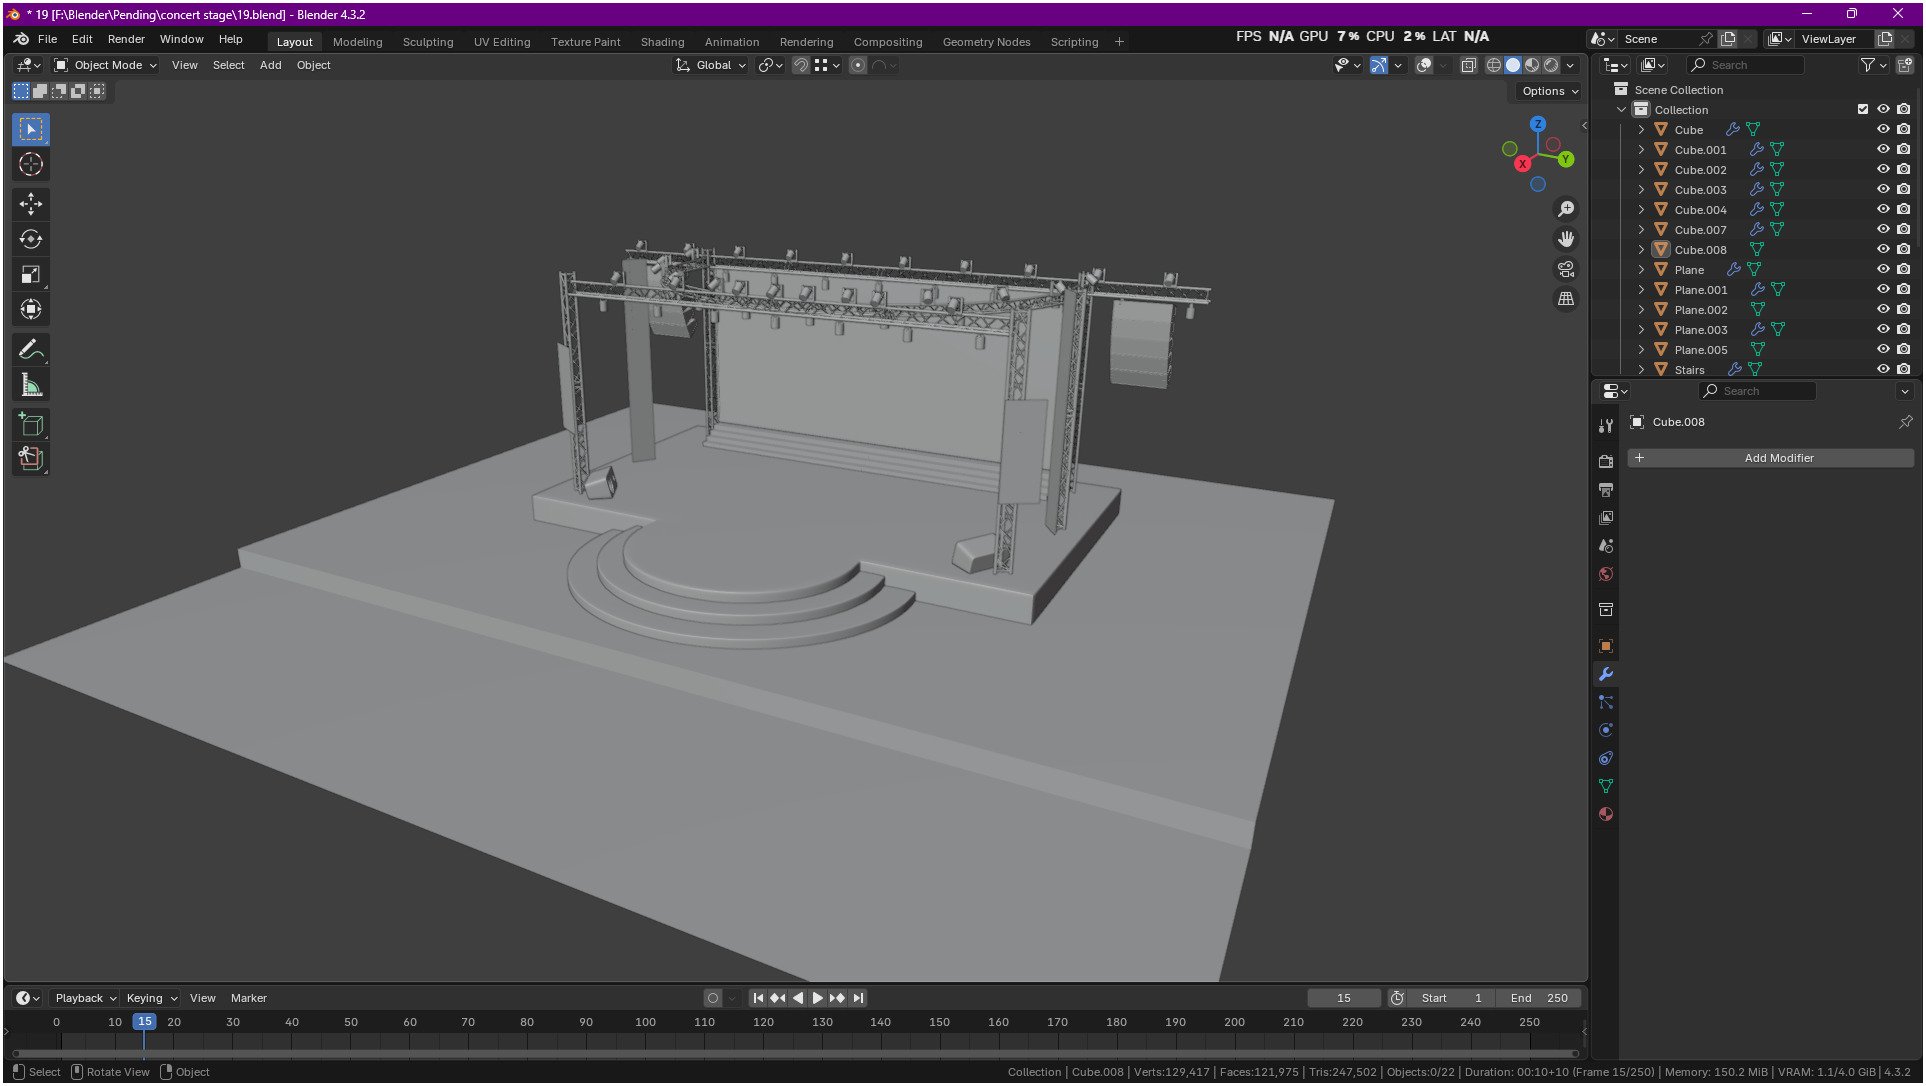This screenshot has height=1086, width=1926.
Task: Open the Material properties tab
Action: tap(1606, 814)
